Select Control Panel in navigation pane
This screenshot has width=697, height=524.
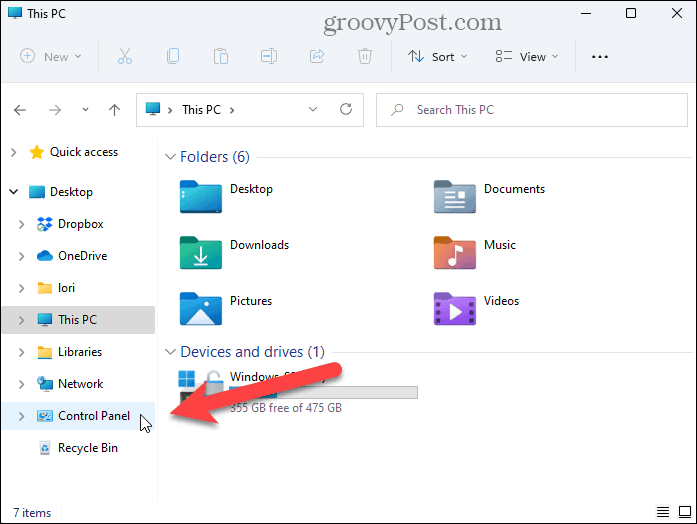(x=79, y=416)
